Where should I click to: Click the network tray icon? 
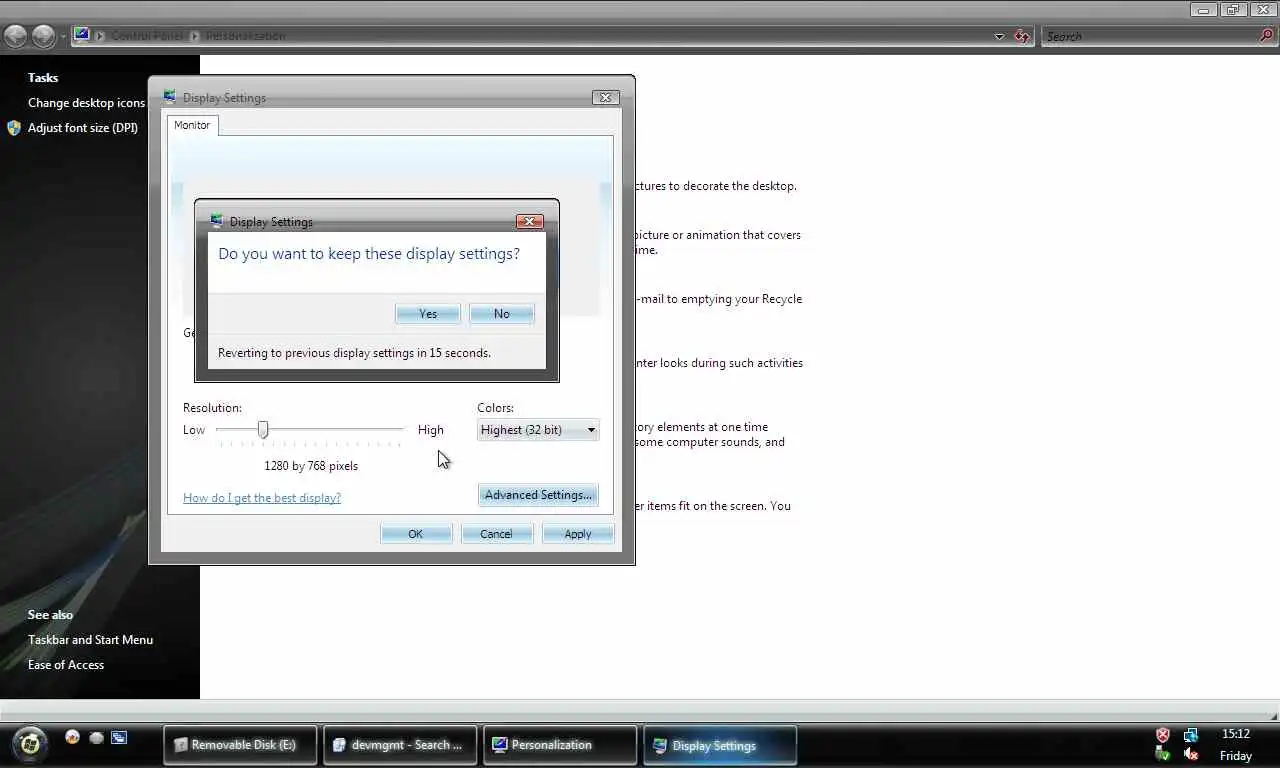tap(1190, 735)
